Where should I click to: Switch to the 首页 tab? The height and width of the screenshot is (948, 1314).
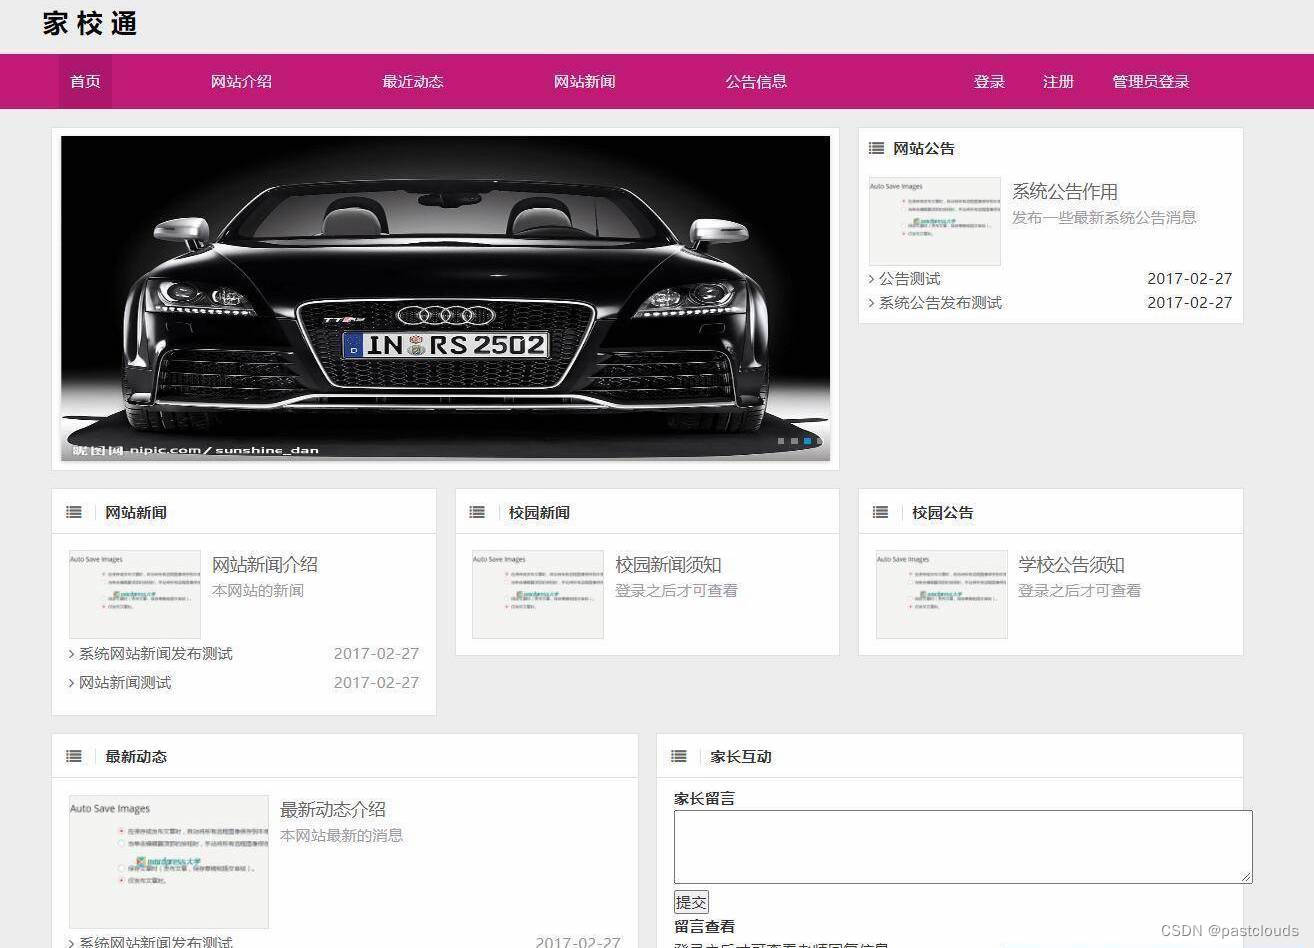coord(84,81)
